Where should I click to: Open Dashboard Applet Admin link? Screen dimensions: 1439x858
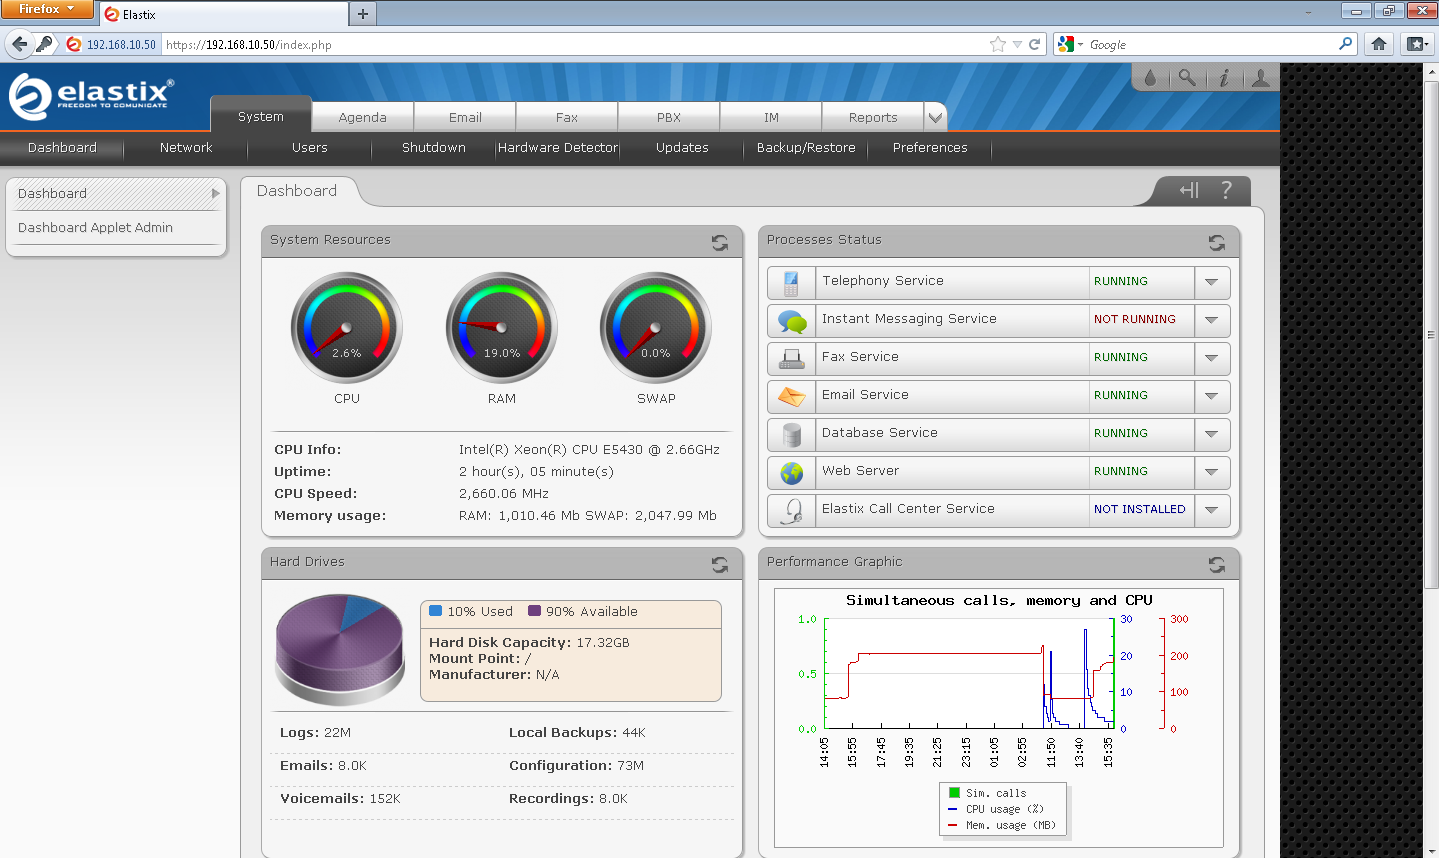click(x=95, y=228)
